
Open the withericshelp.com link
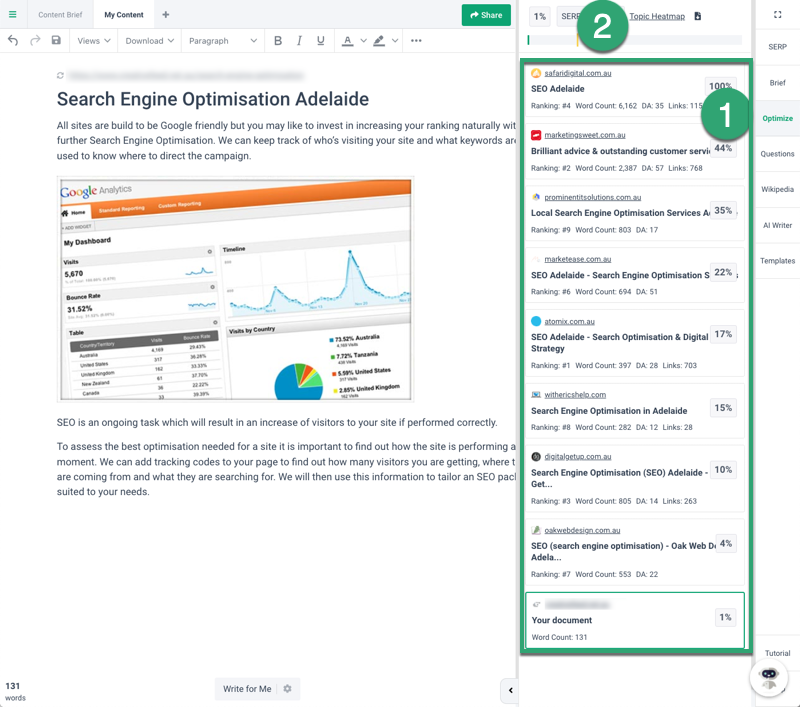[575, 394]
